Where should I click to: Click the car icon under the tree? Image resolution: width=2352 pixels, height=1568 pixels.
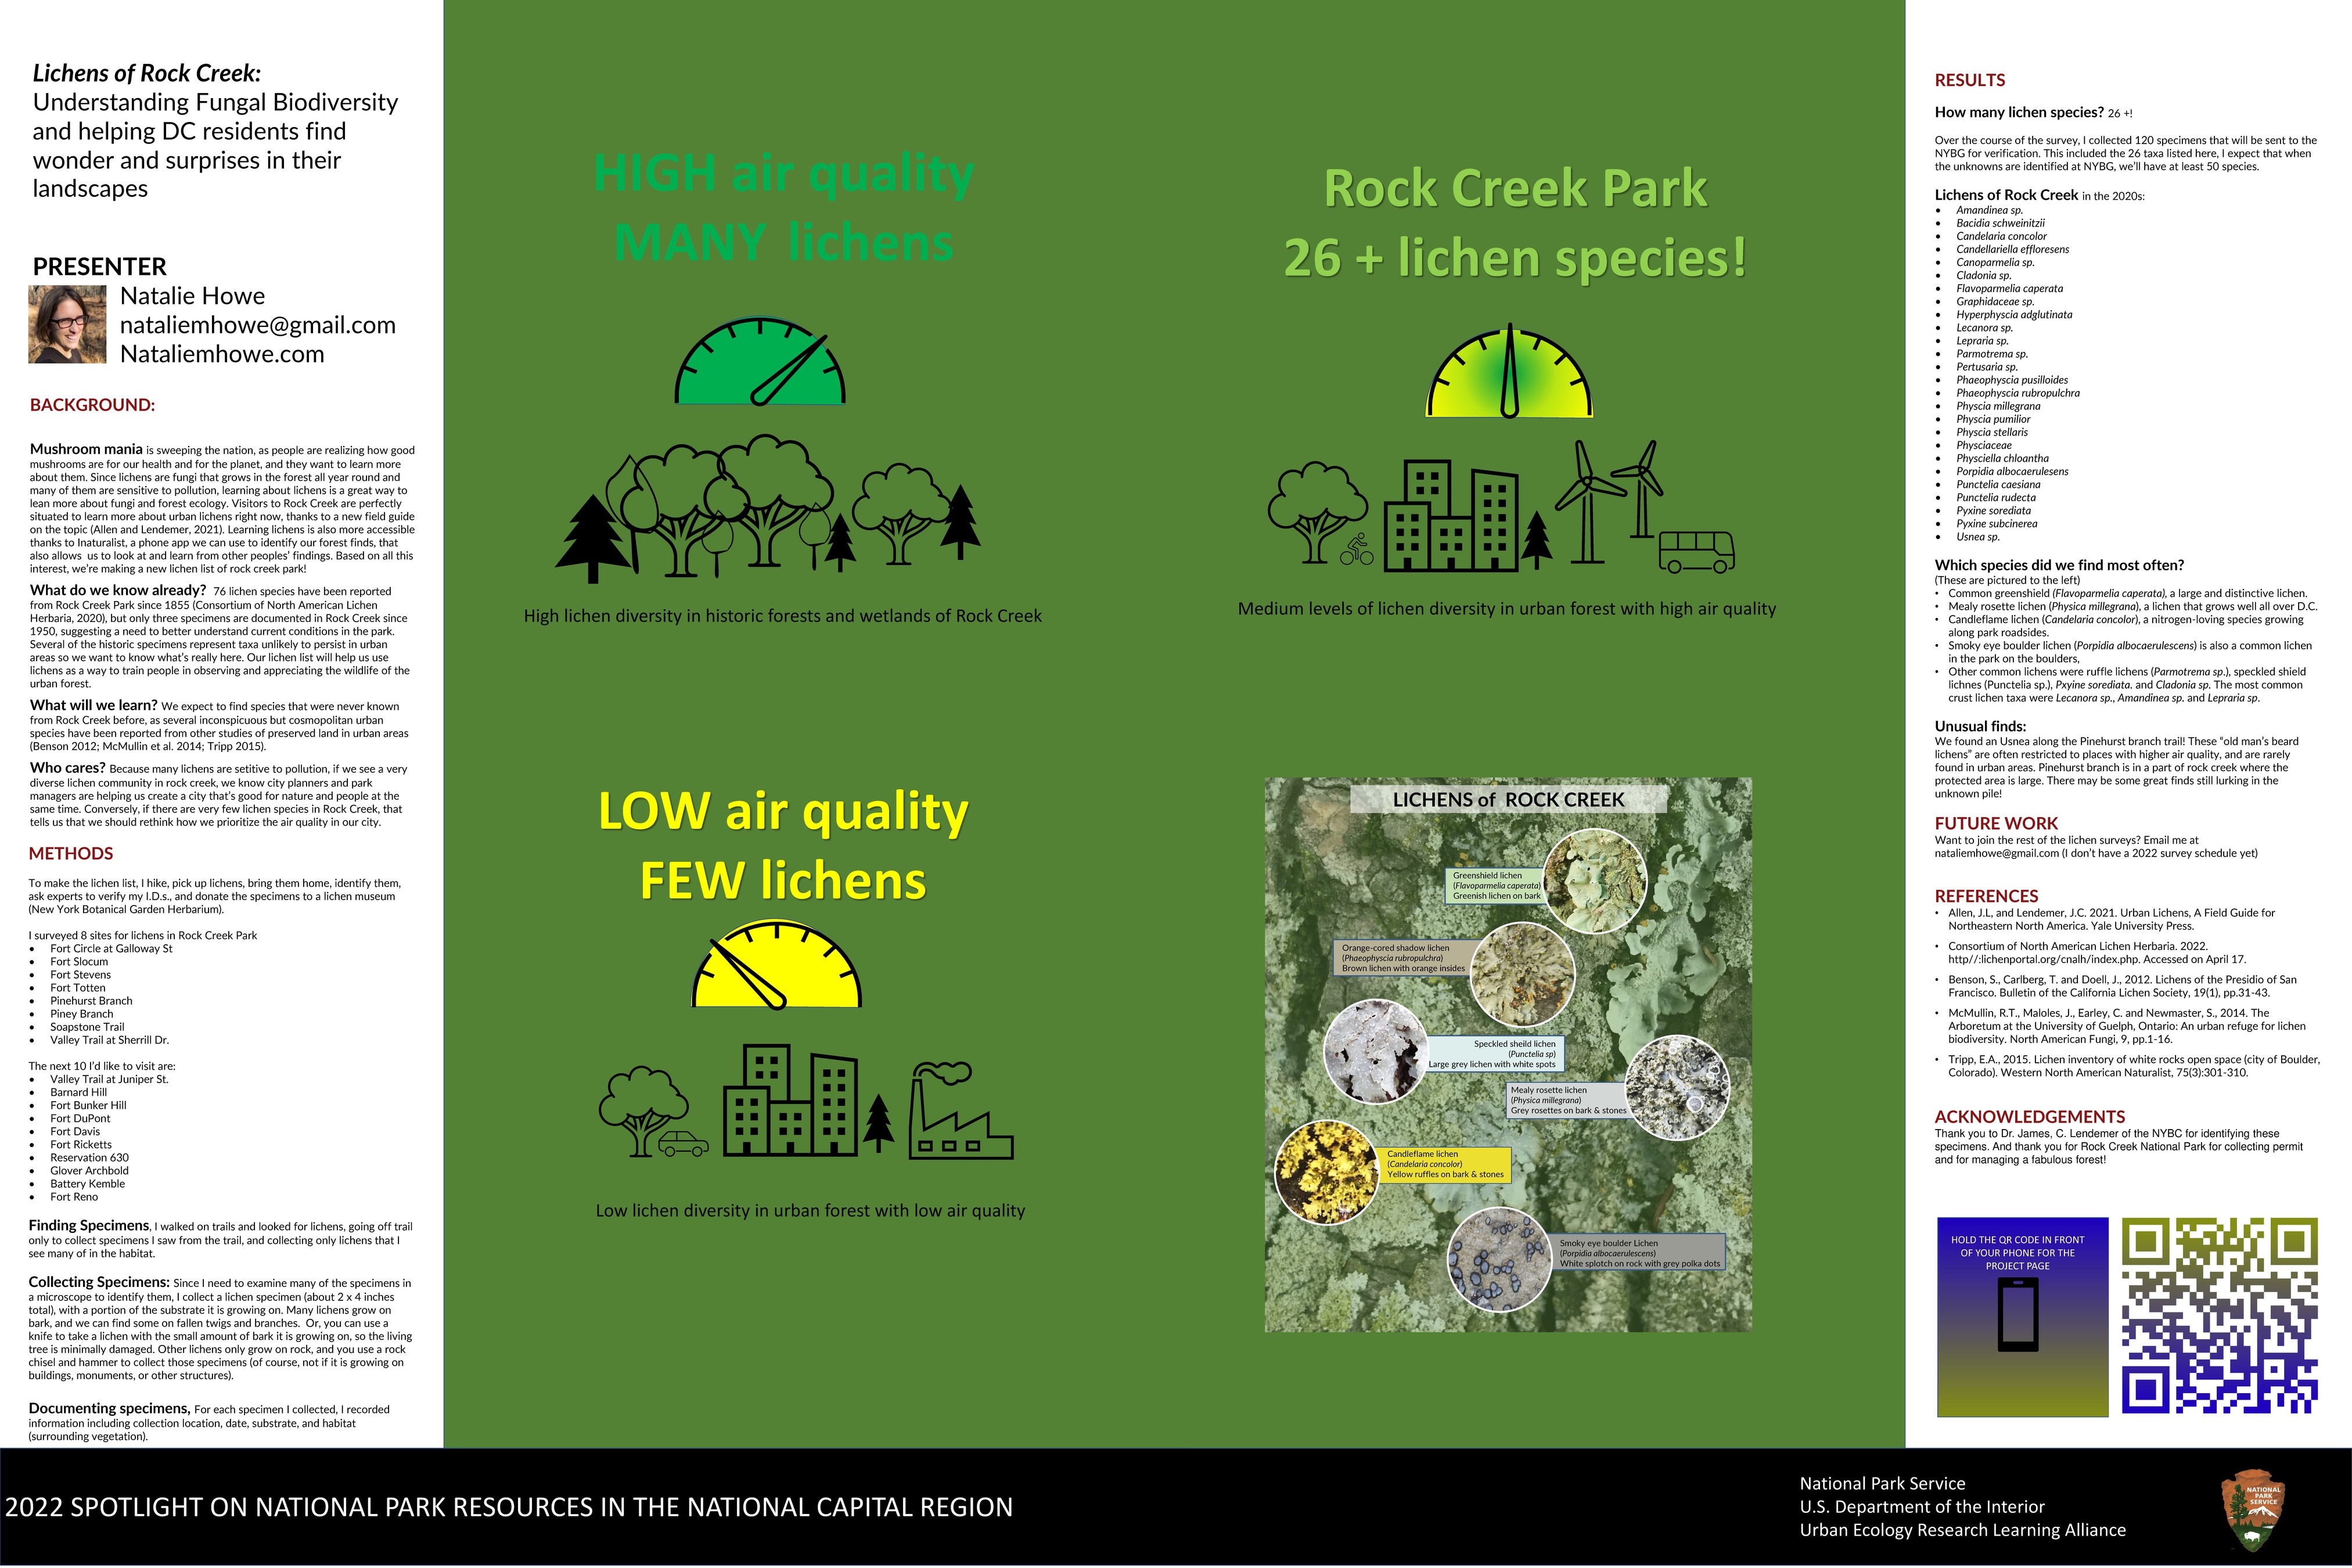coord(683,1144)
